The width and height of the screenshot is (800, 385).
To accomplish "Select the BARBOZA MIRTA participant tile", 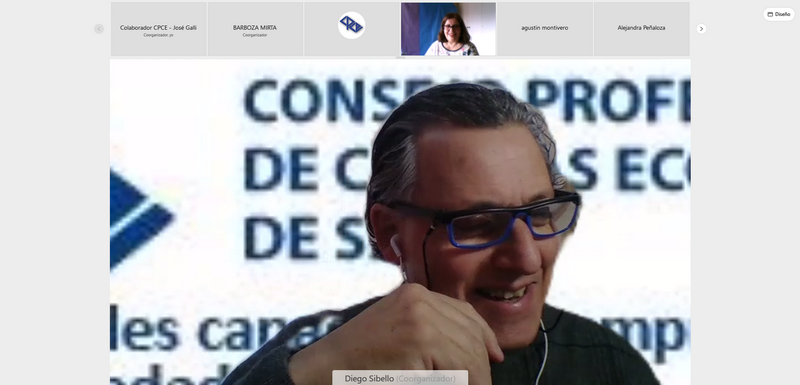I will 255,29.
